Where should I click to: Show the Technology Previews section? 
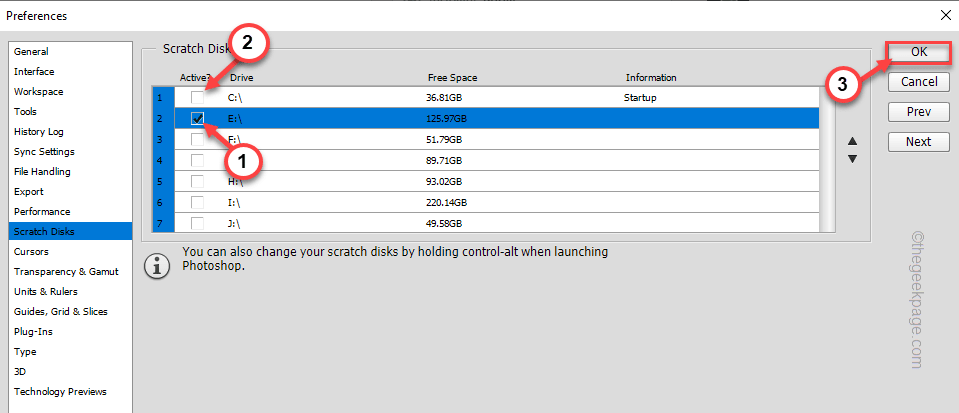pyautogui.click(x=60, y=391)
